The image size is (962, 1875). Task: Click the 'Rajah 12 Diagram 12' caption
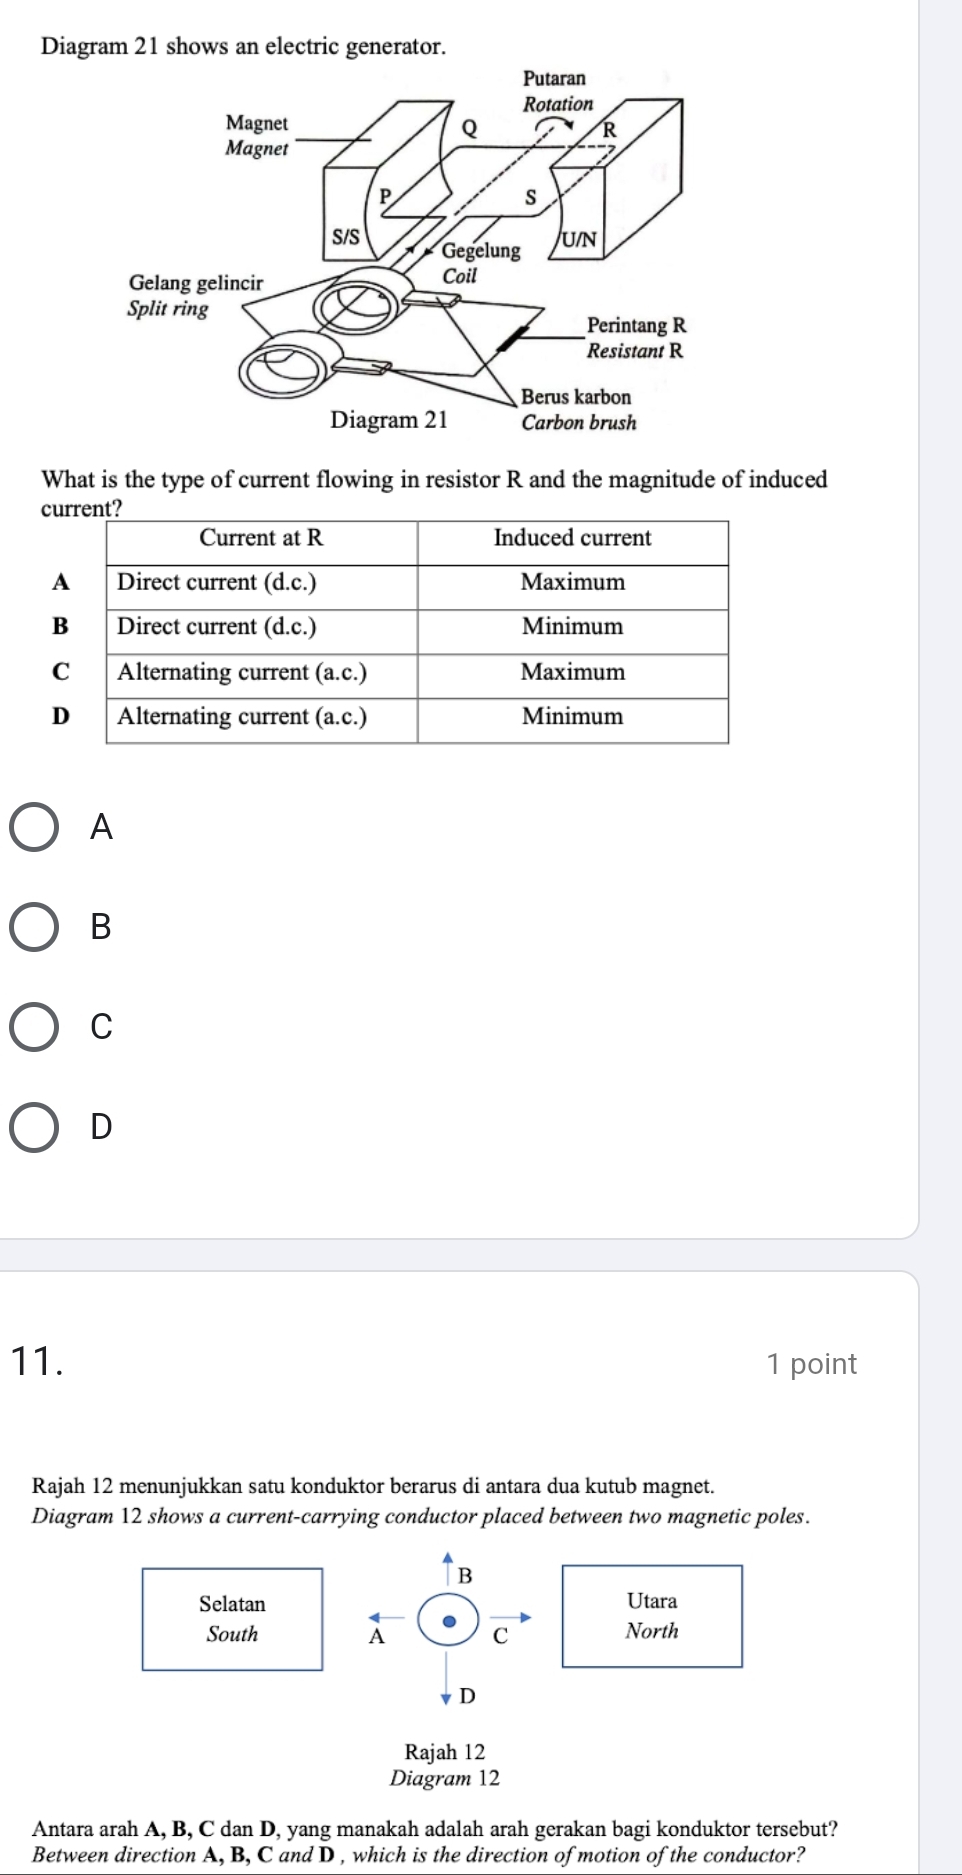(x=445, y=1765)
